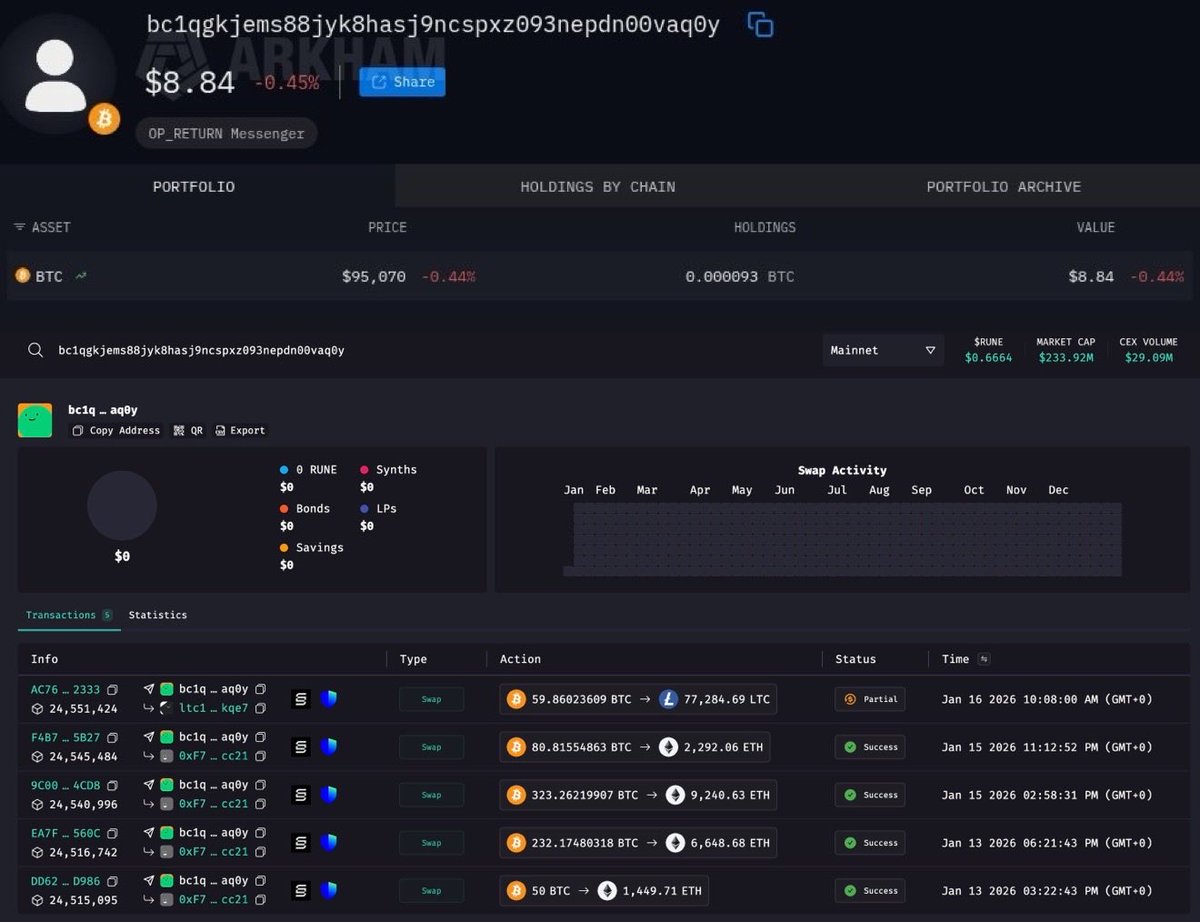The image size is (1200, 922).
Task: Click the S logo icon in AC76 row
Action: point(301,699)
